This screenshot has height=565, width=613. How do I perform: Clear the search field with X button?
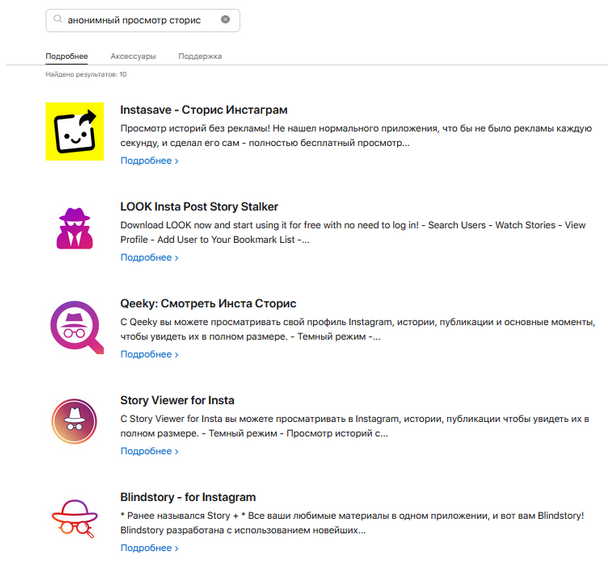coord(225,20)
